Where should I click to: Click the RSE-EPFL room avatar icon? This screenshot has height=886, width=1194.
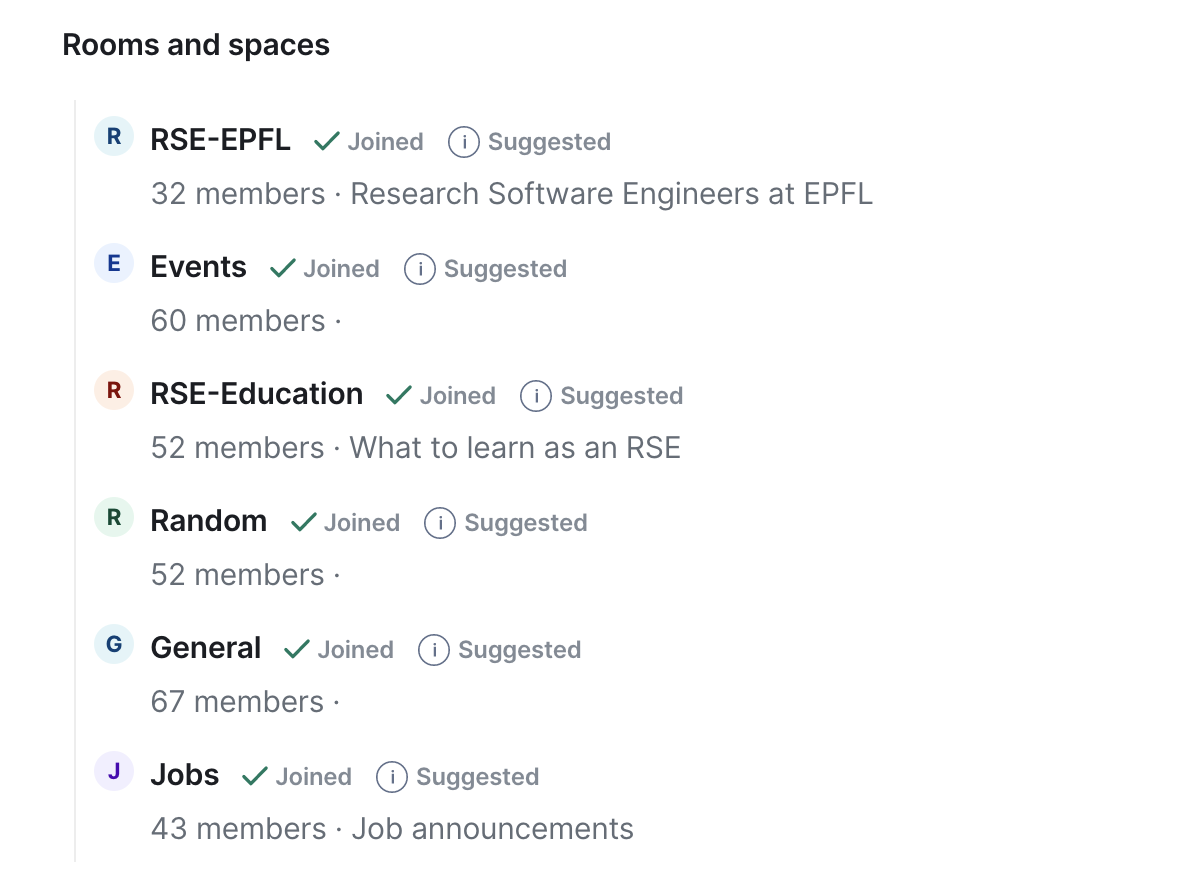coord(114,136)
